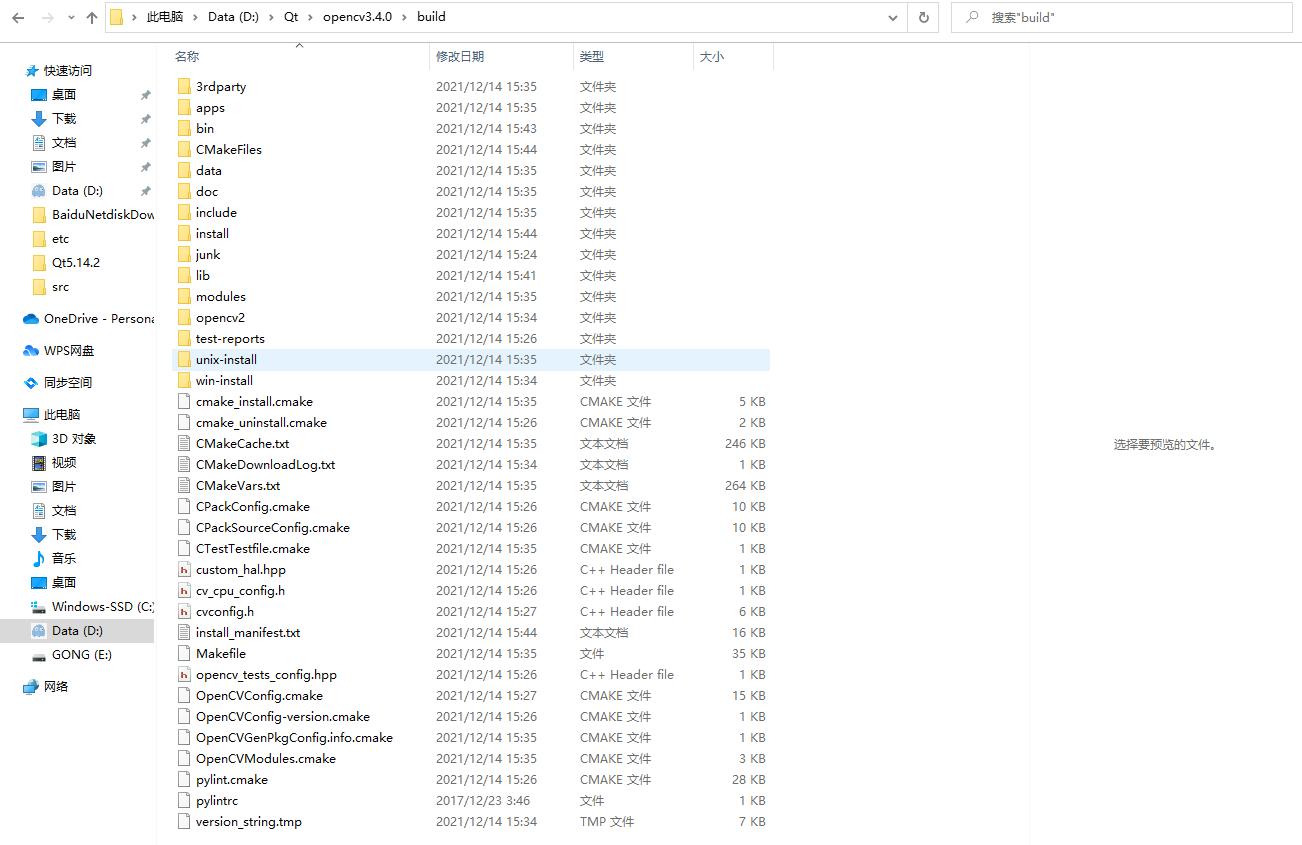Select the Makefile file icon
The image size is (1302, 845).
click(184, 654)
